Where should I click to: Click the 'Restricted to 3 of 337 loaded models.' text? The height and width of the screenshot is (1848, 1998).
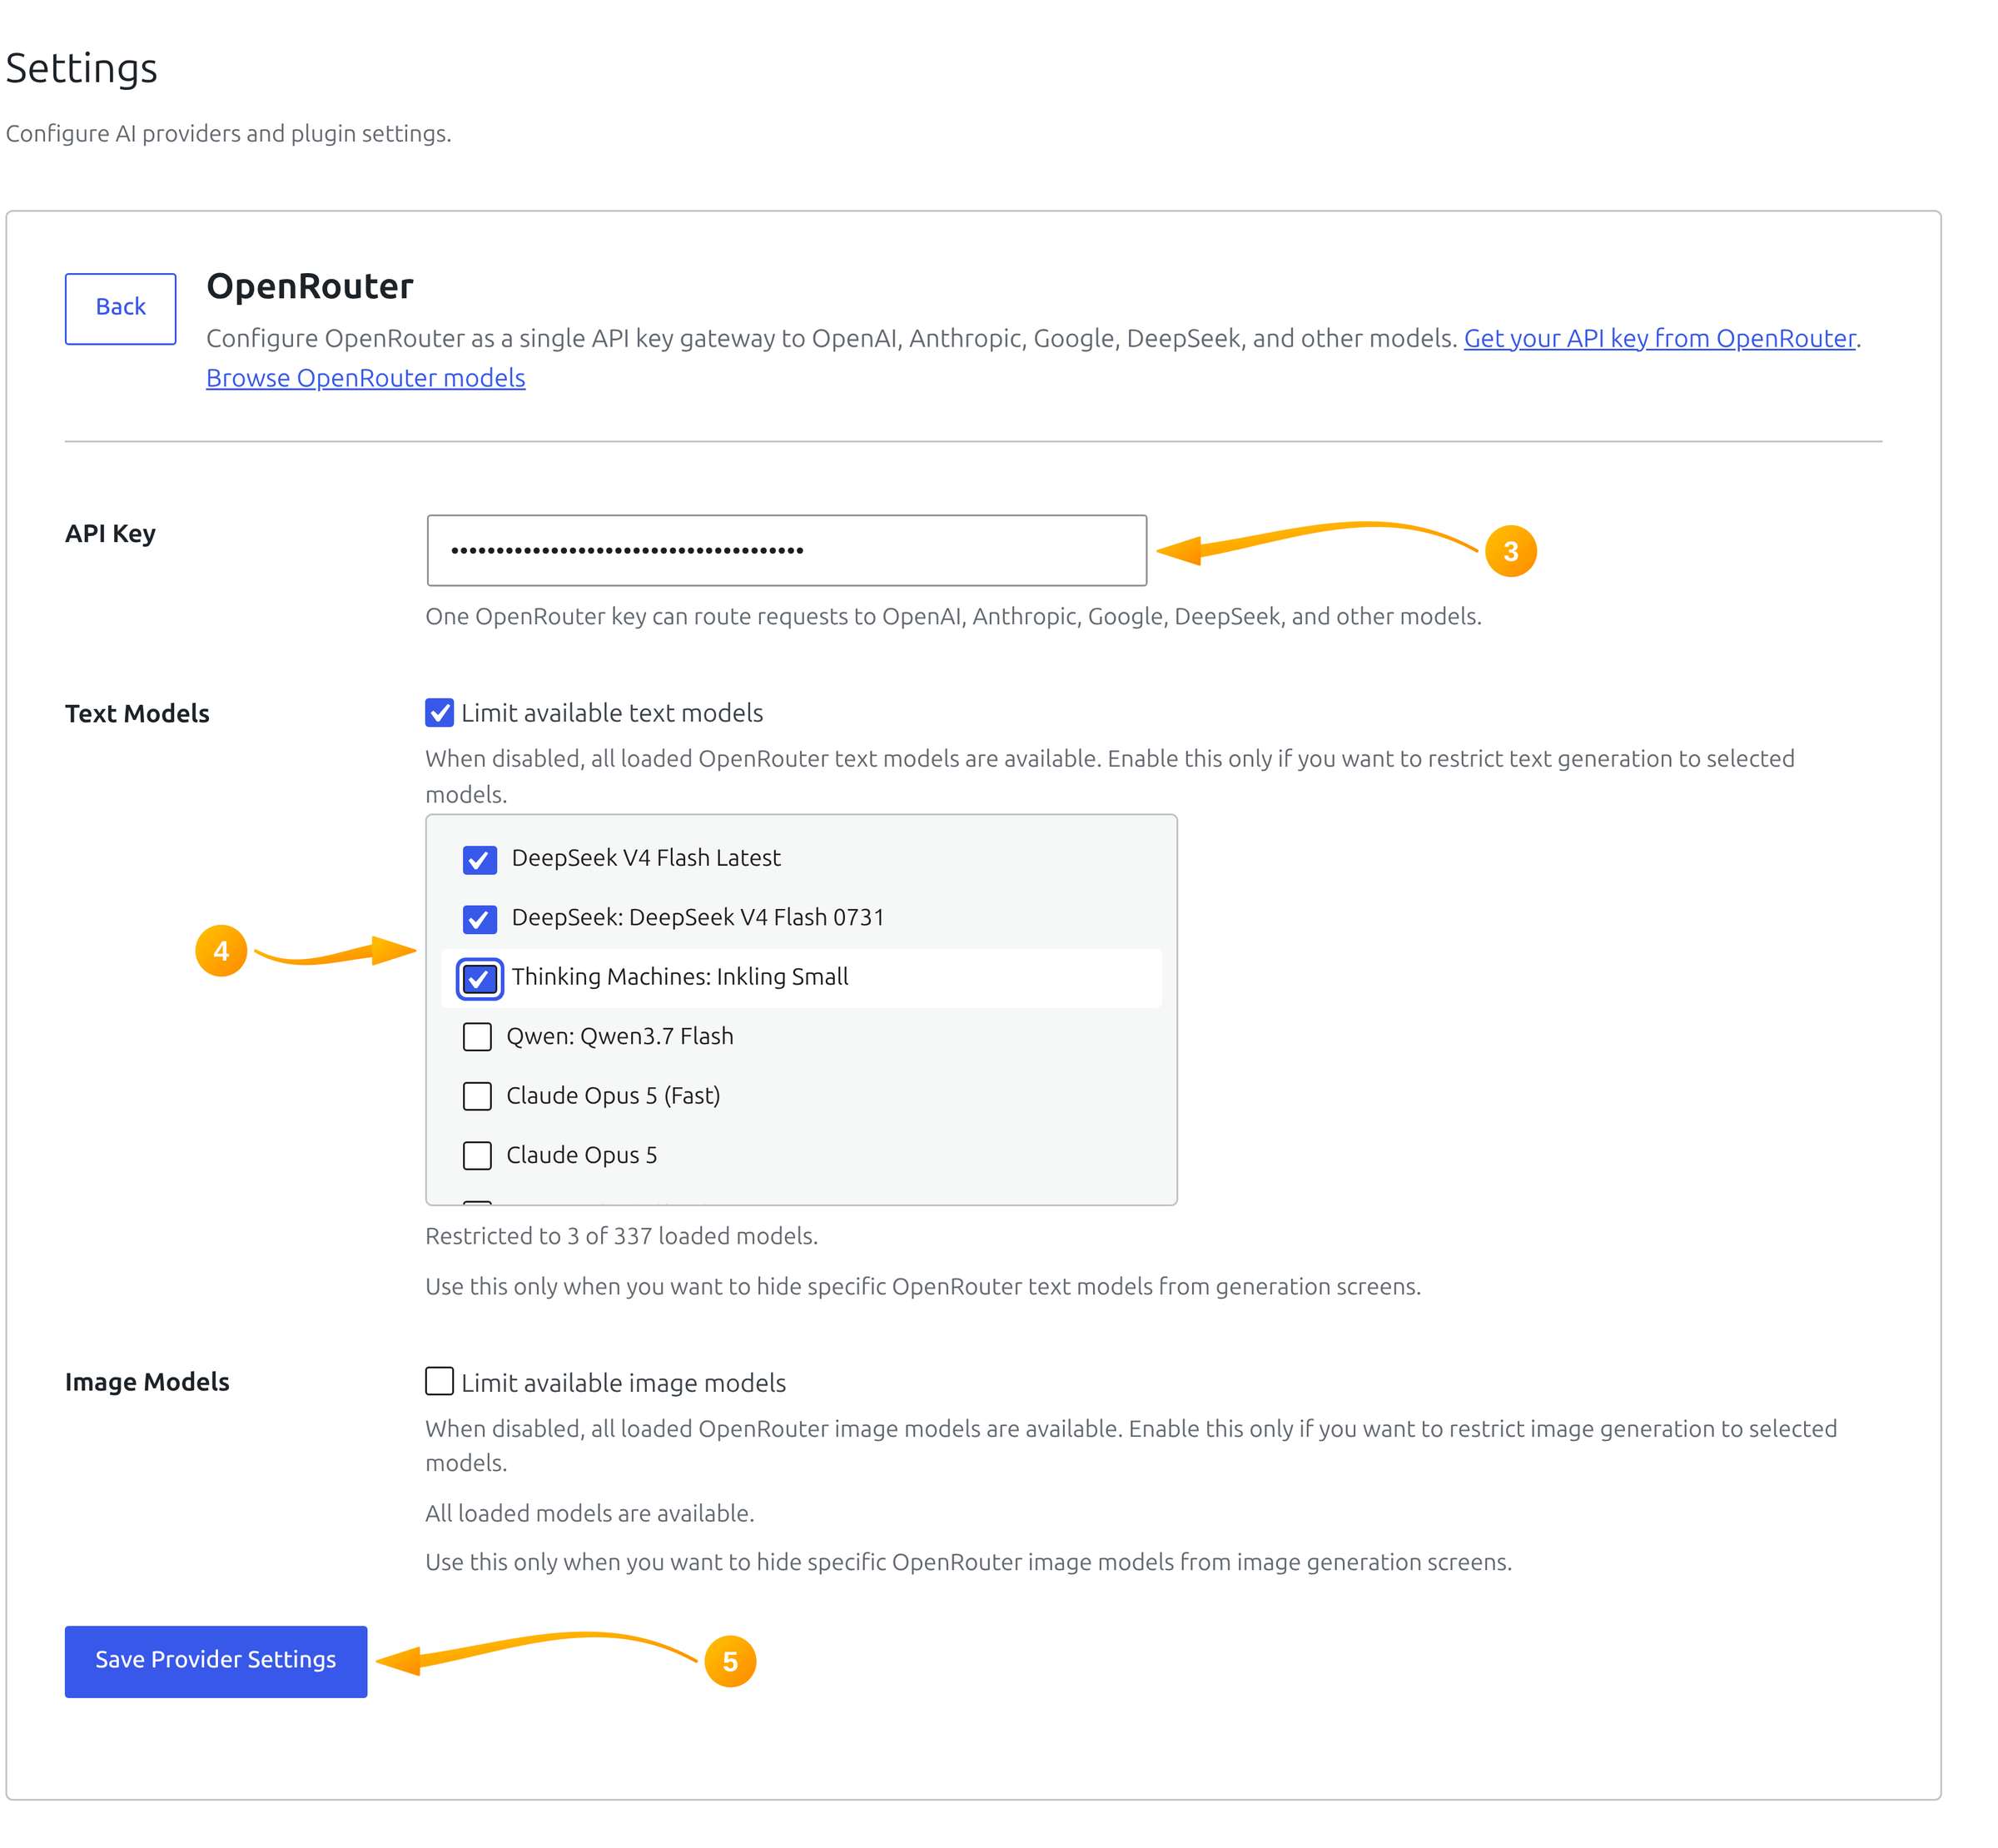click(621, 1236)
